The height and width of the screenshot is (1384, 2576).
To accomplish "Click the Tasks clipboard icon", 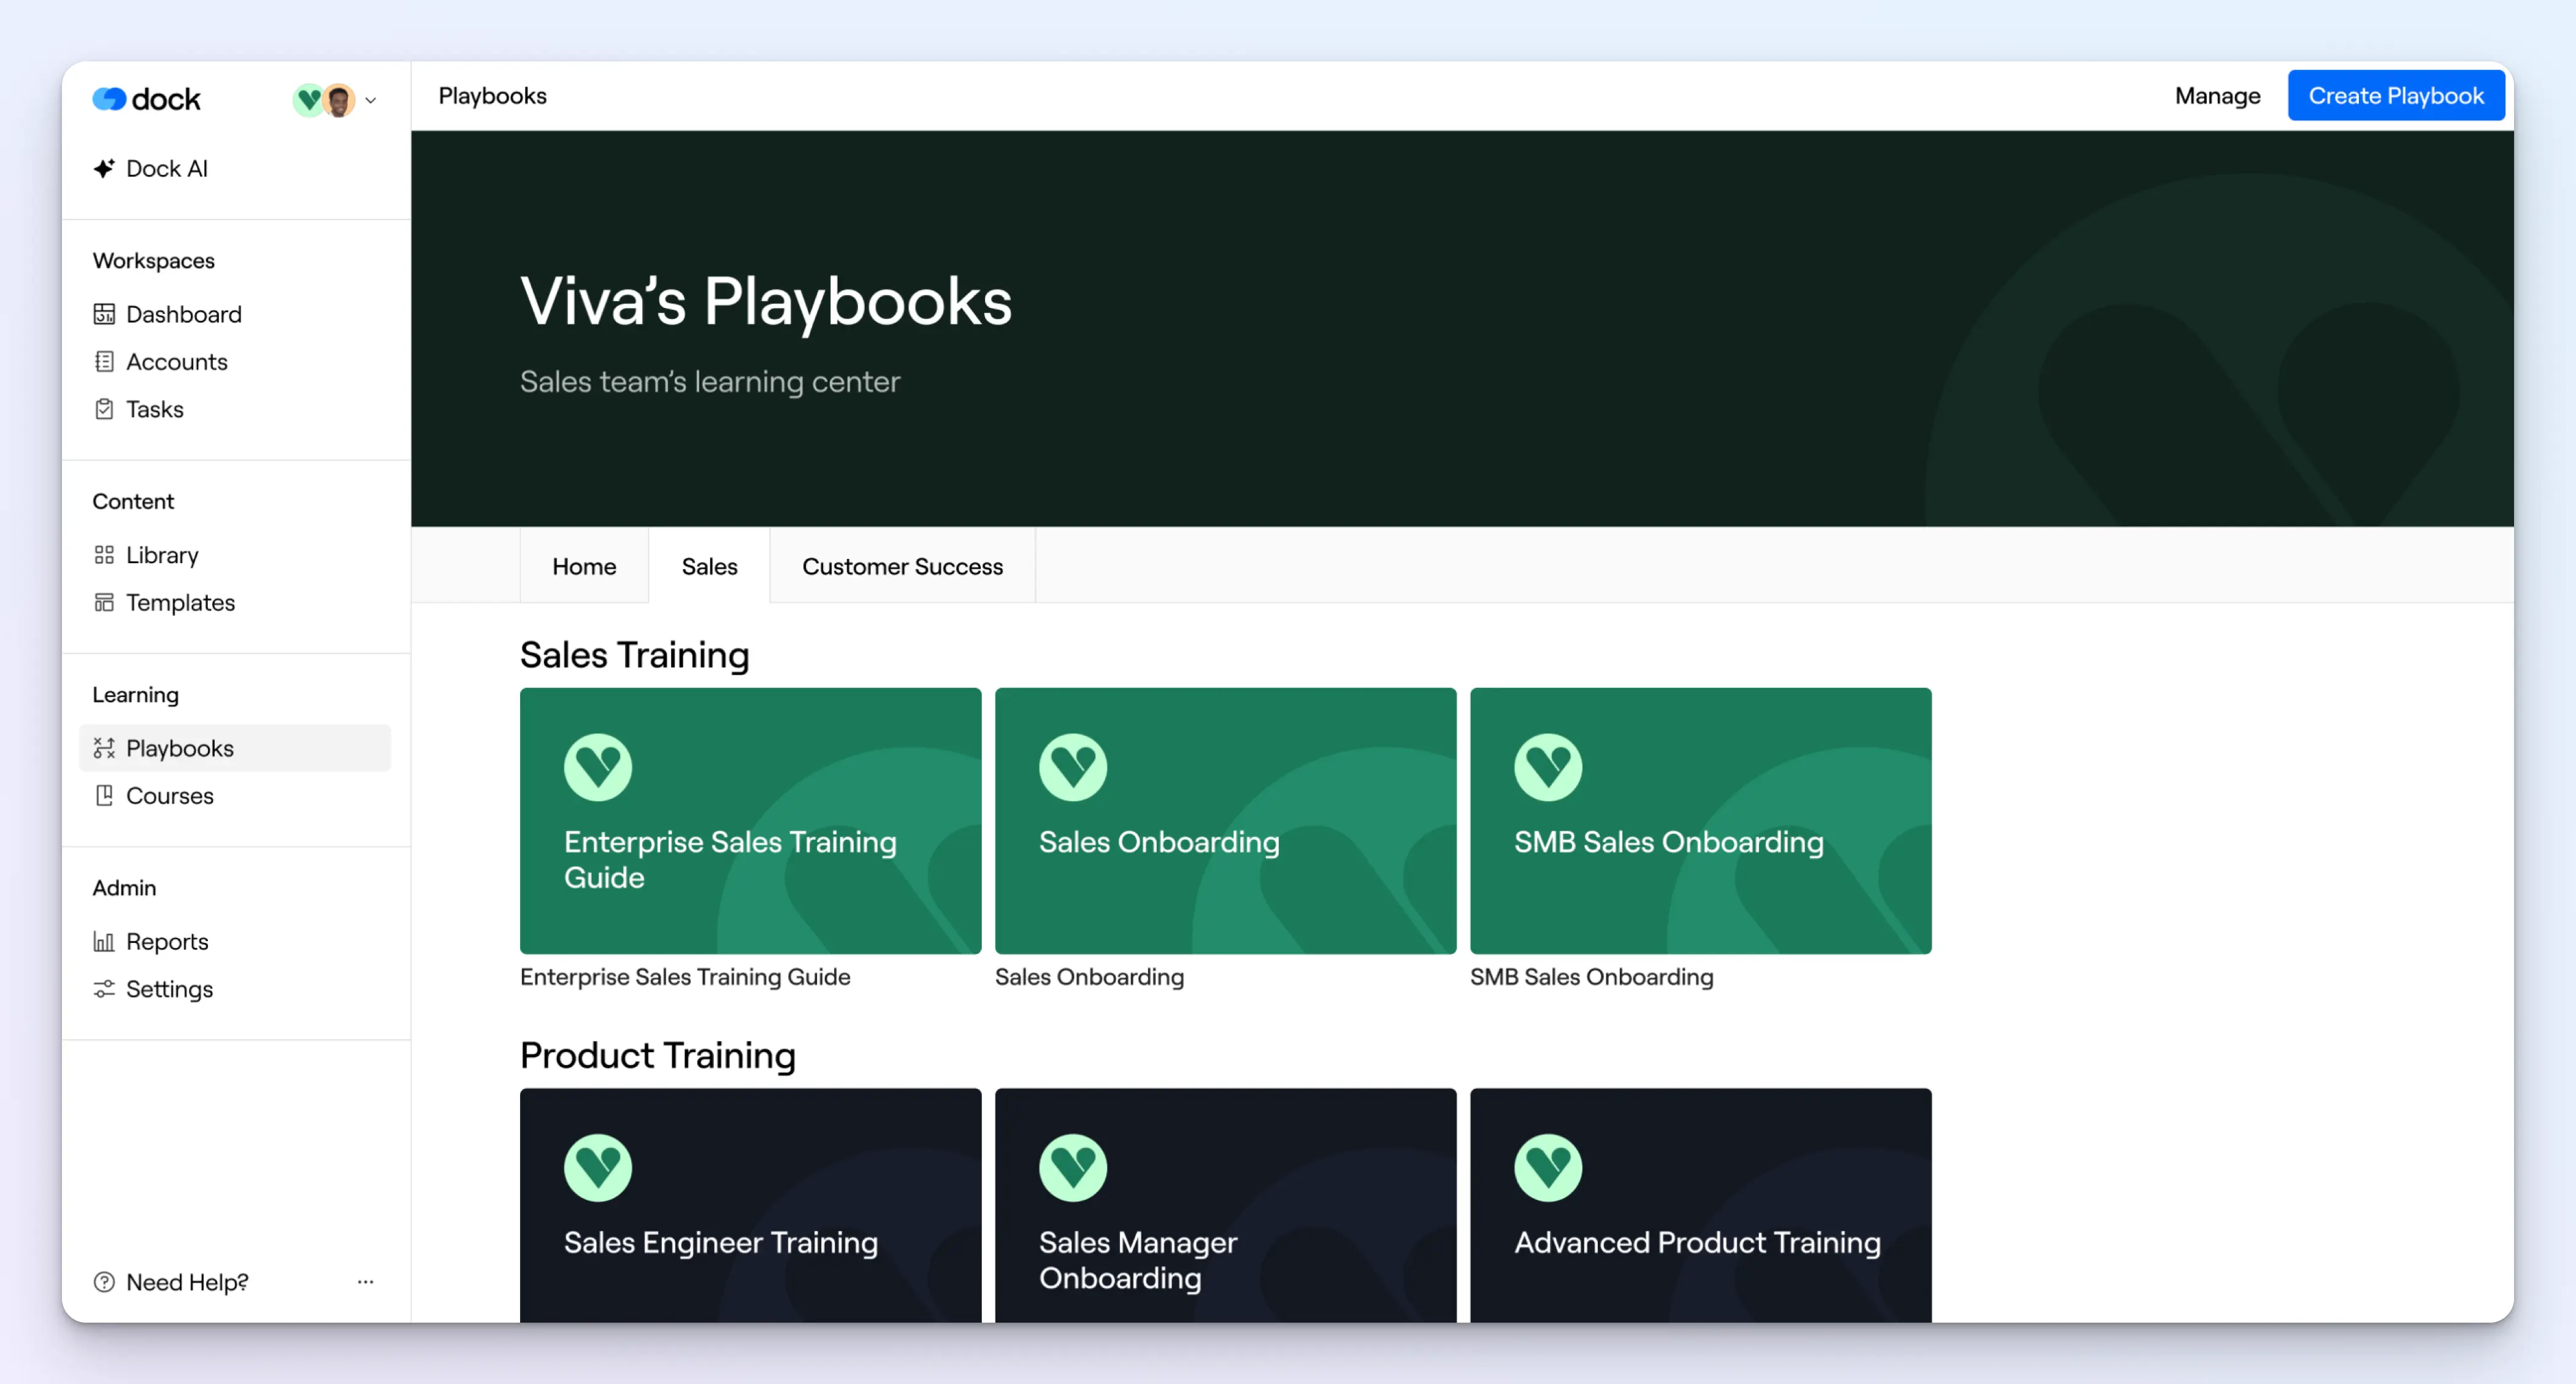I will [x=104, y=409].
